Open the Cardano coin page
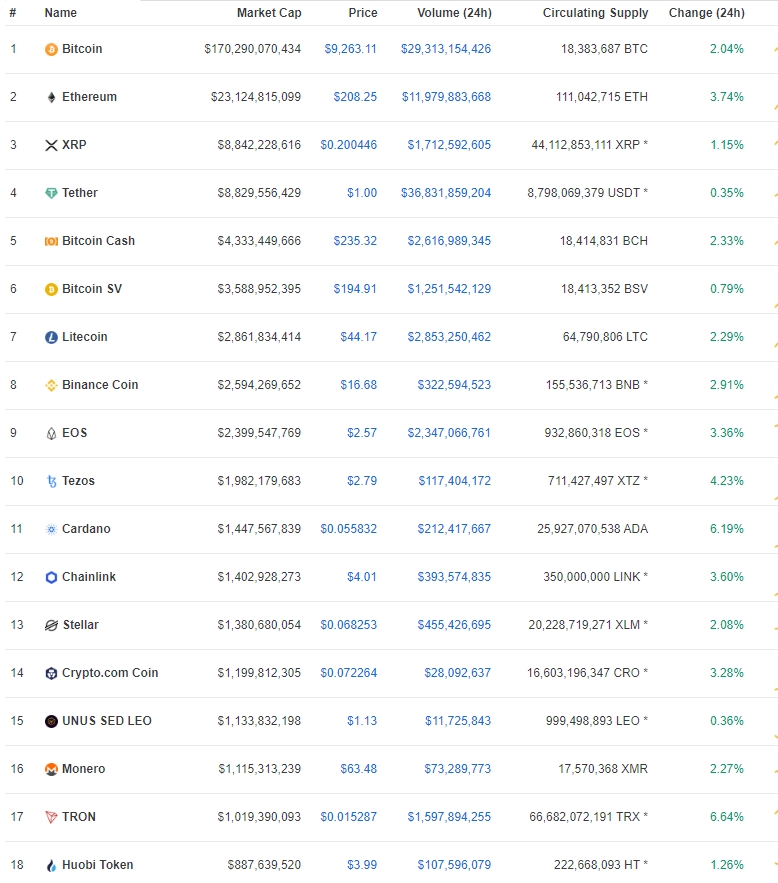Viewport: 778px width, 883px height. coord(86,529)
